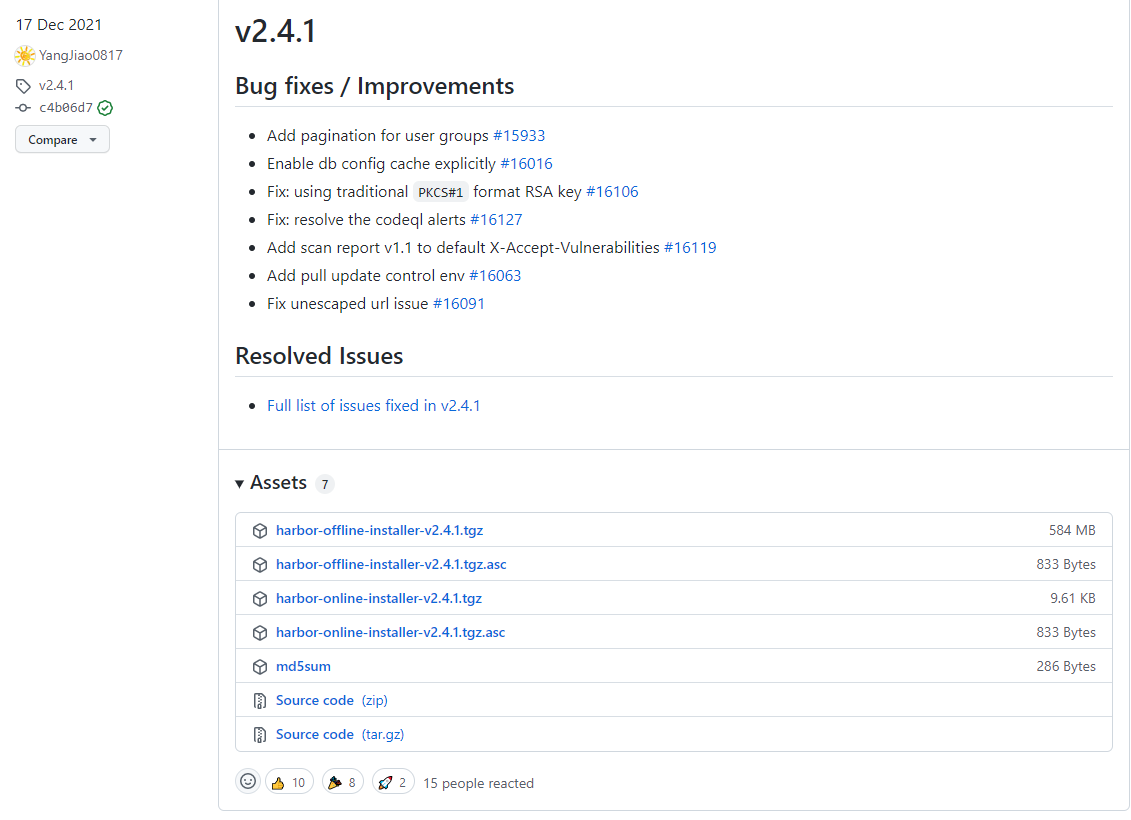Open Full list of issues fixed in v2.4.1

point(374,406)
